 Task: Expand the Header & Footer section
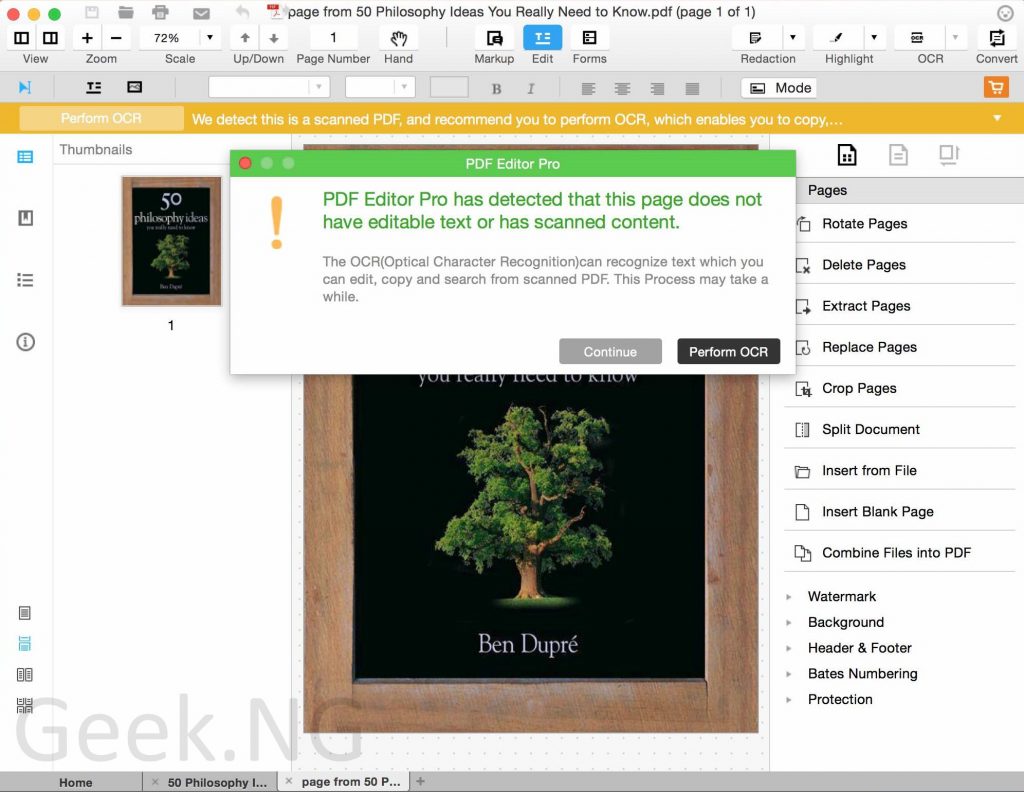pyautogui.click(x=789, y=648)
